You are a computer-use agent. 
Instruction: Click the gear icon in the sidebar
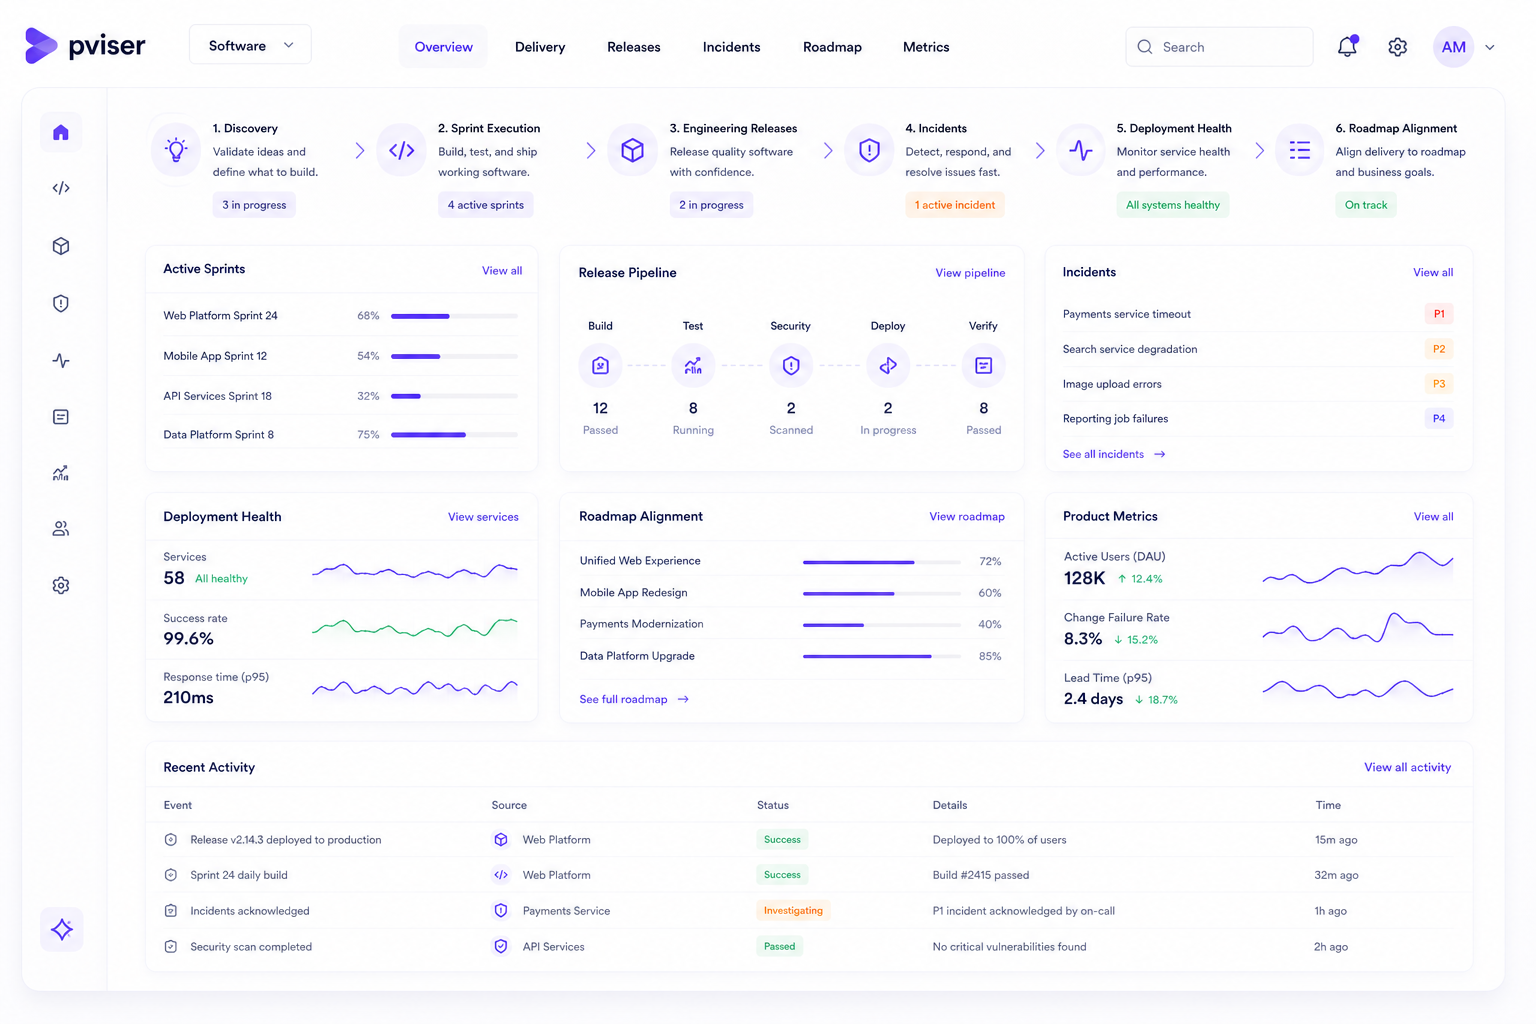(61, 585)
